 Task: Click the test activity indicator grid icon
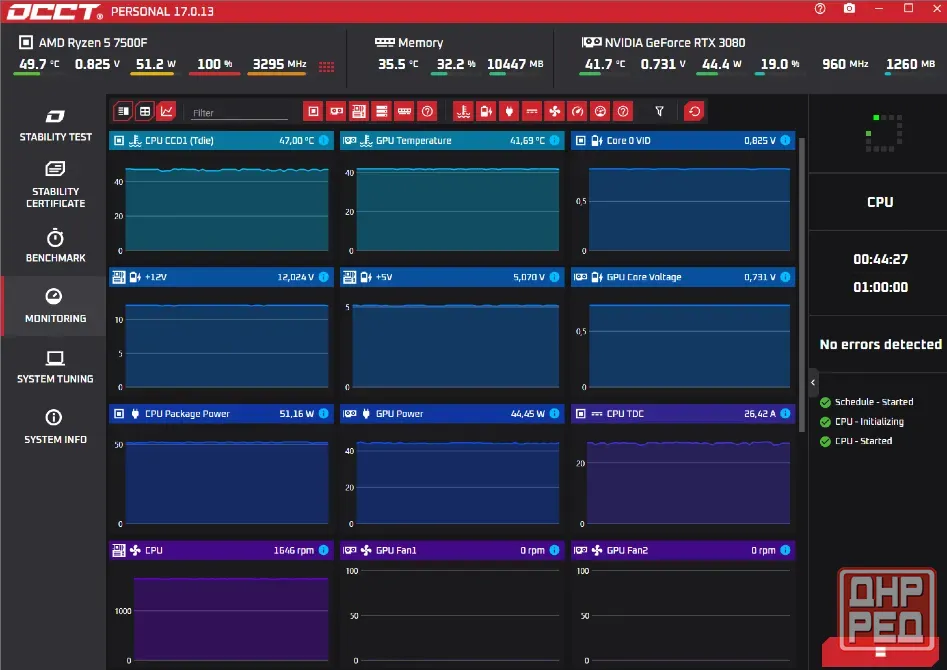pos(884,133)
